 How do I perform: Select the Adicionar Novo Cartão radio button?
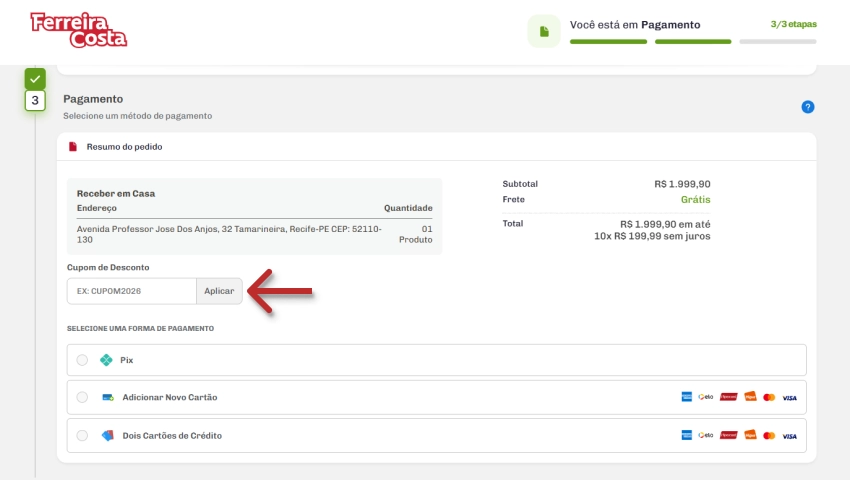click(82, 397)
